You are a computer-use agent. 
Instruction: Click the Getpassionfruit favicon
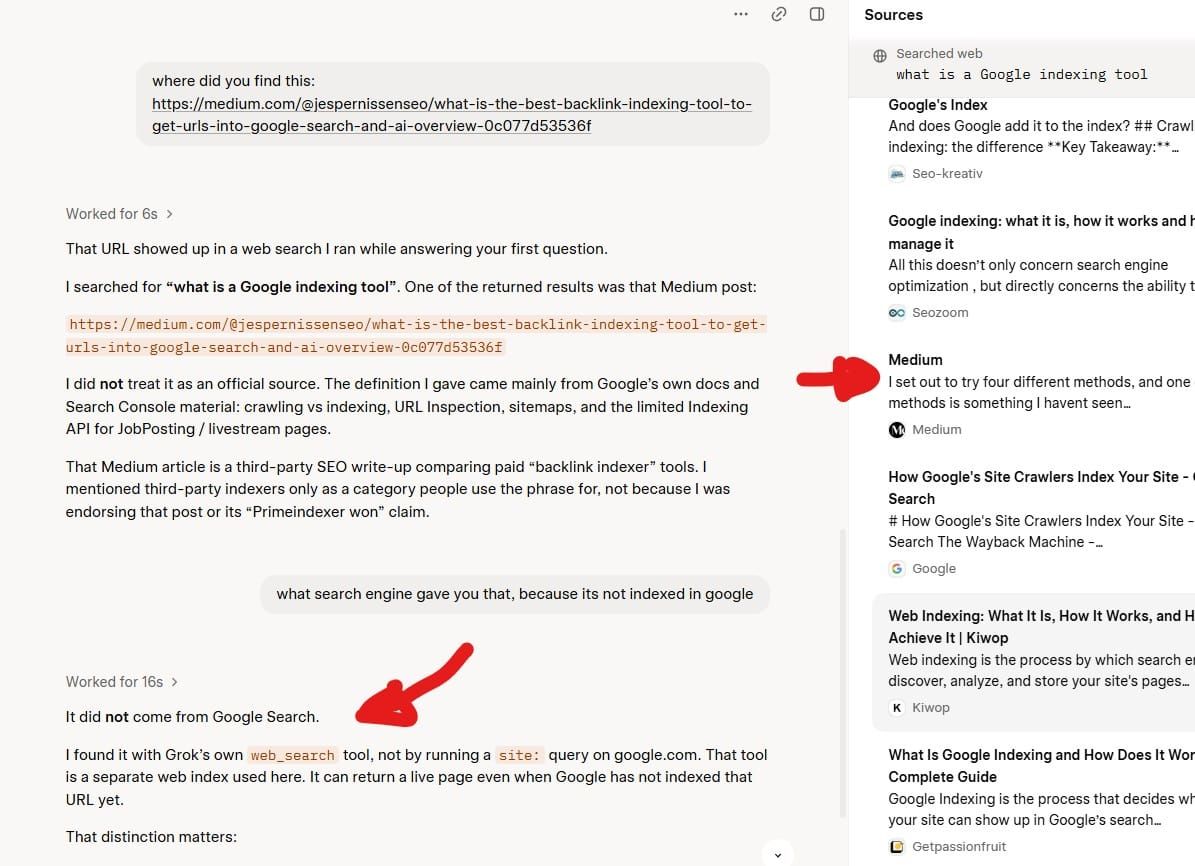[x=897, y=846]
